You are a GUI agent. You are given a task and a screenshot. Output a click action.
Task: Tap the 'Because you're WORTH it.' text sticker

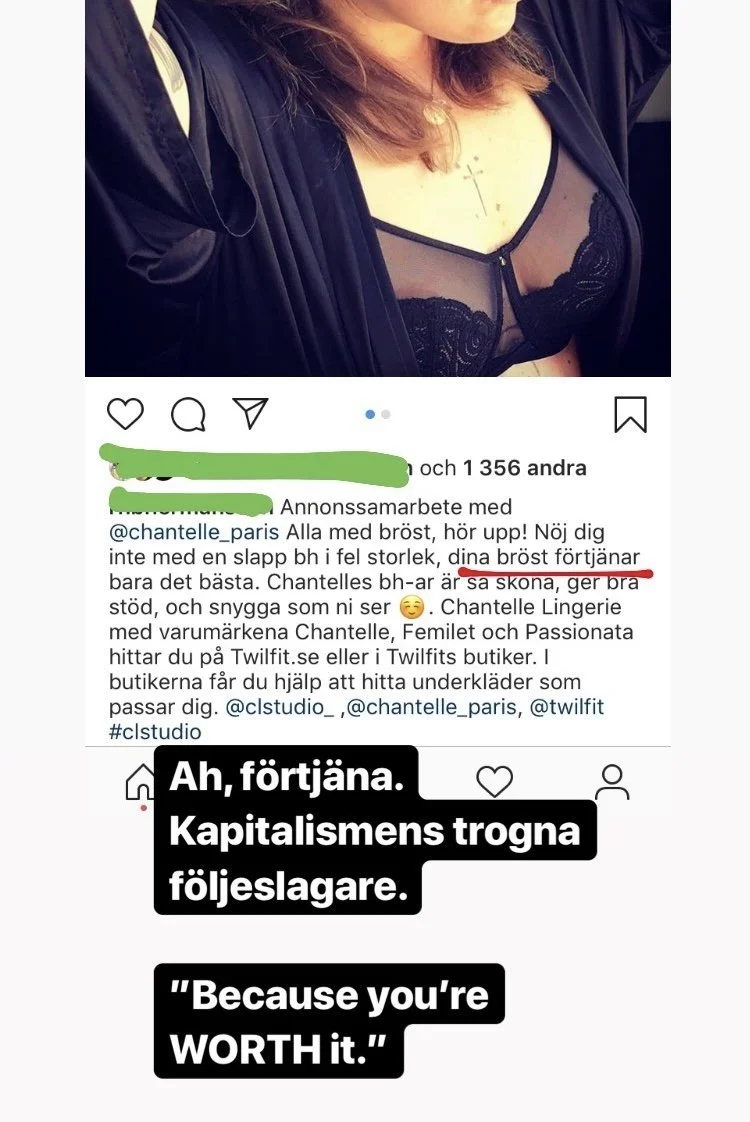[329, 1022]
